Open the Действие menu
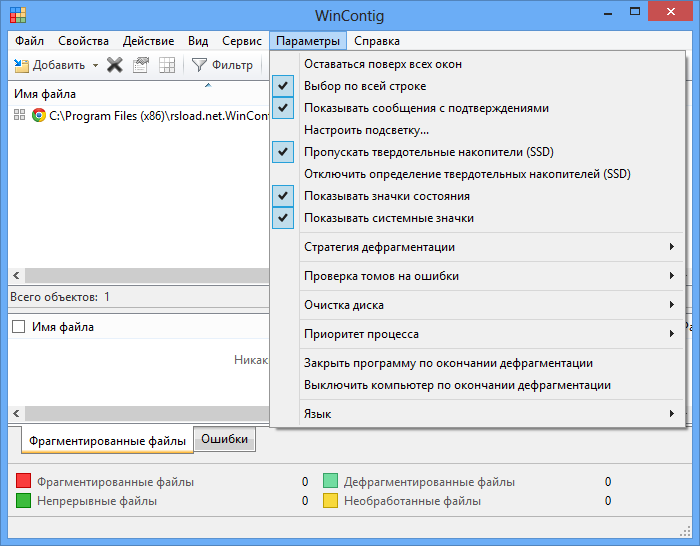700x546 pixels. (x=148, y=41)
